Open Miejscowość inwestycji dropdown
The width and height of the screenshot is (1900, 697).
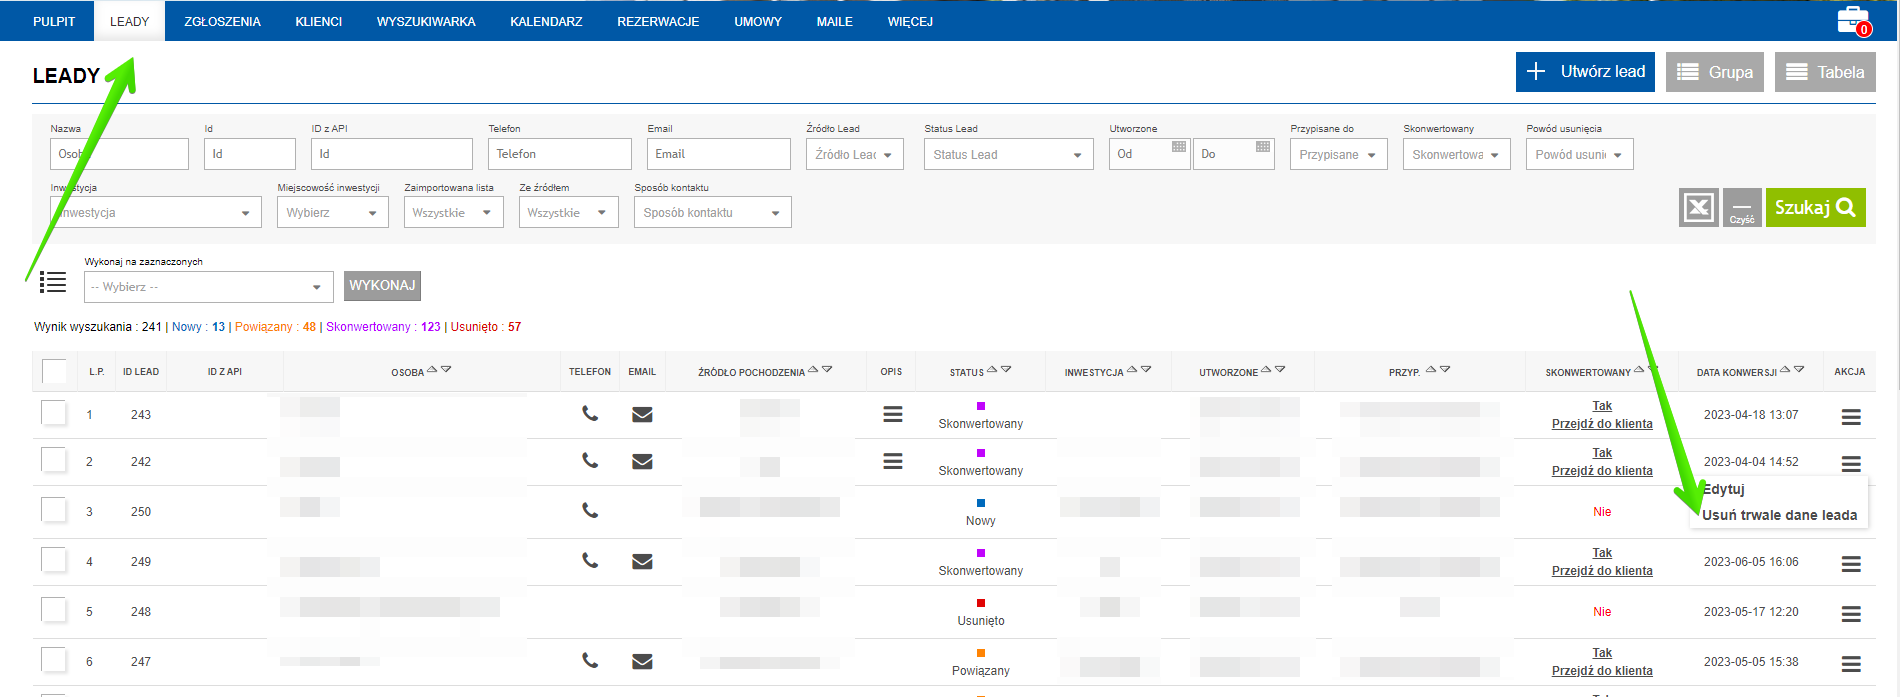click(332, 212)
